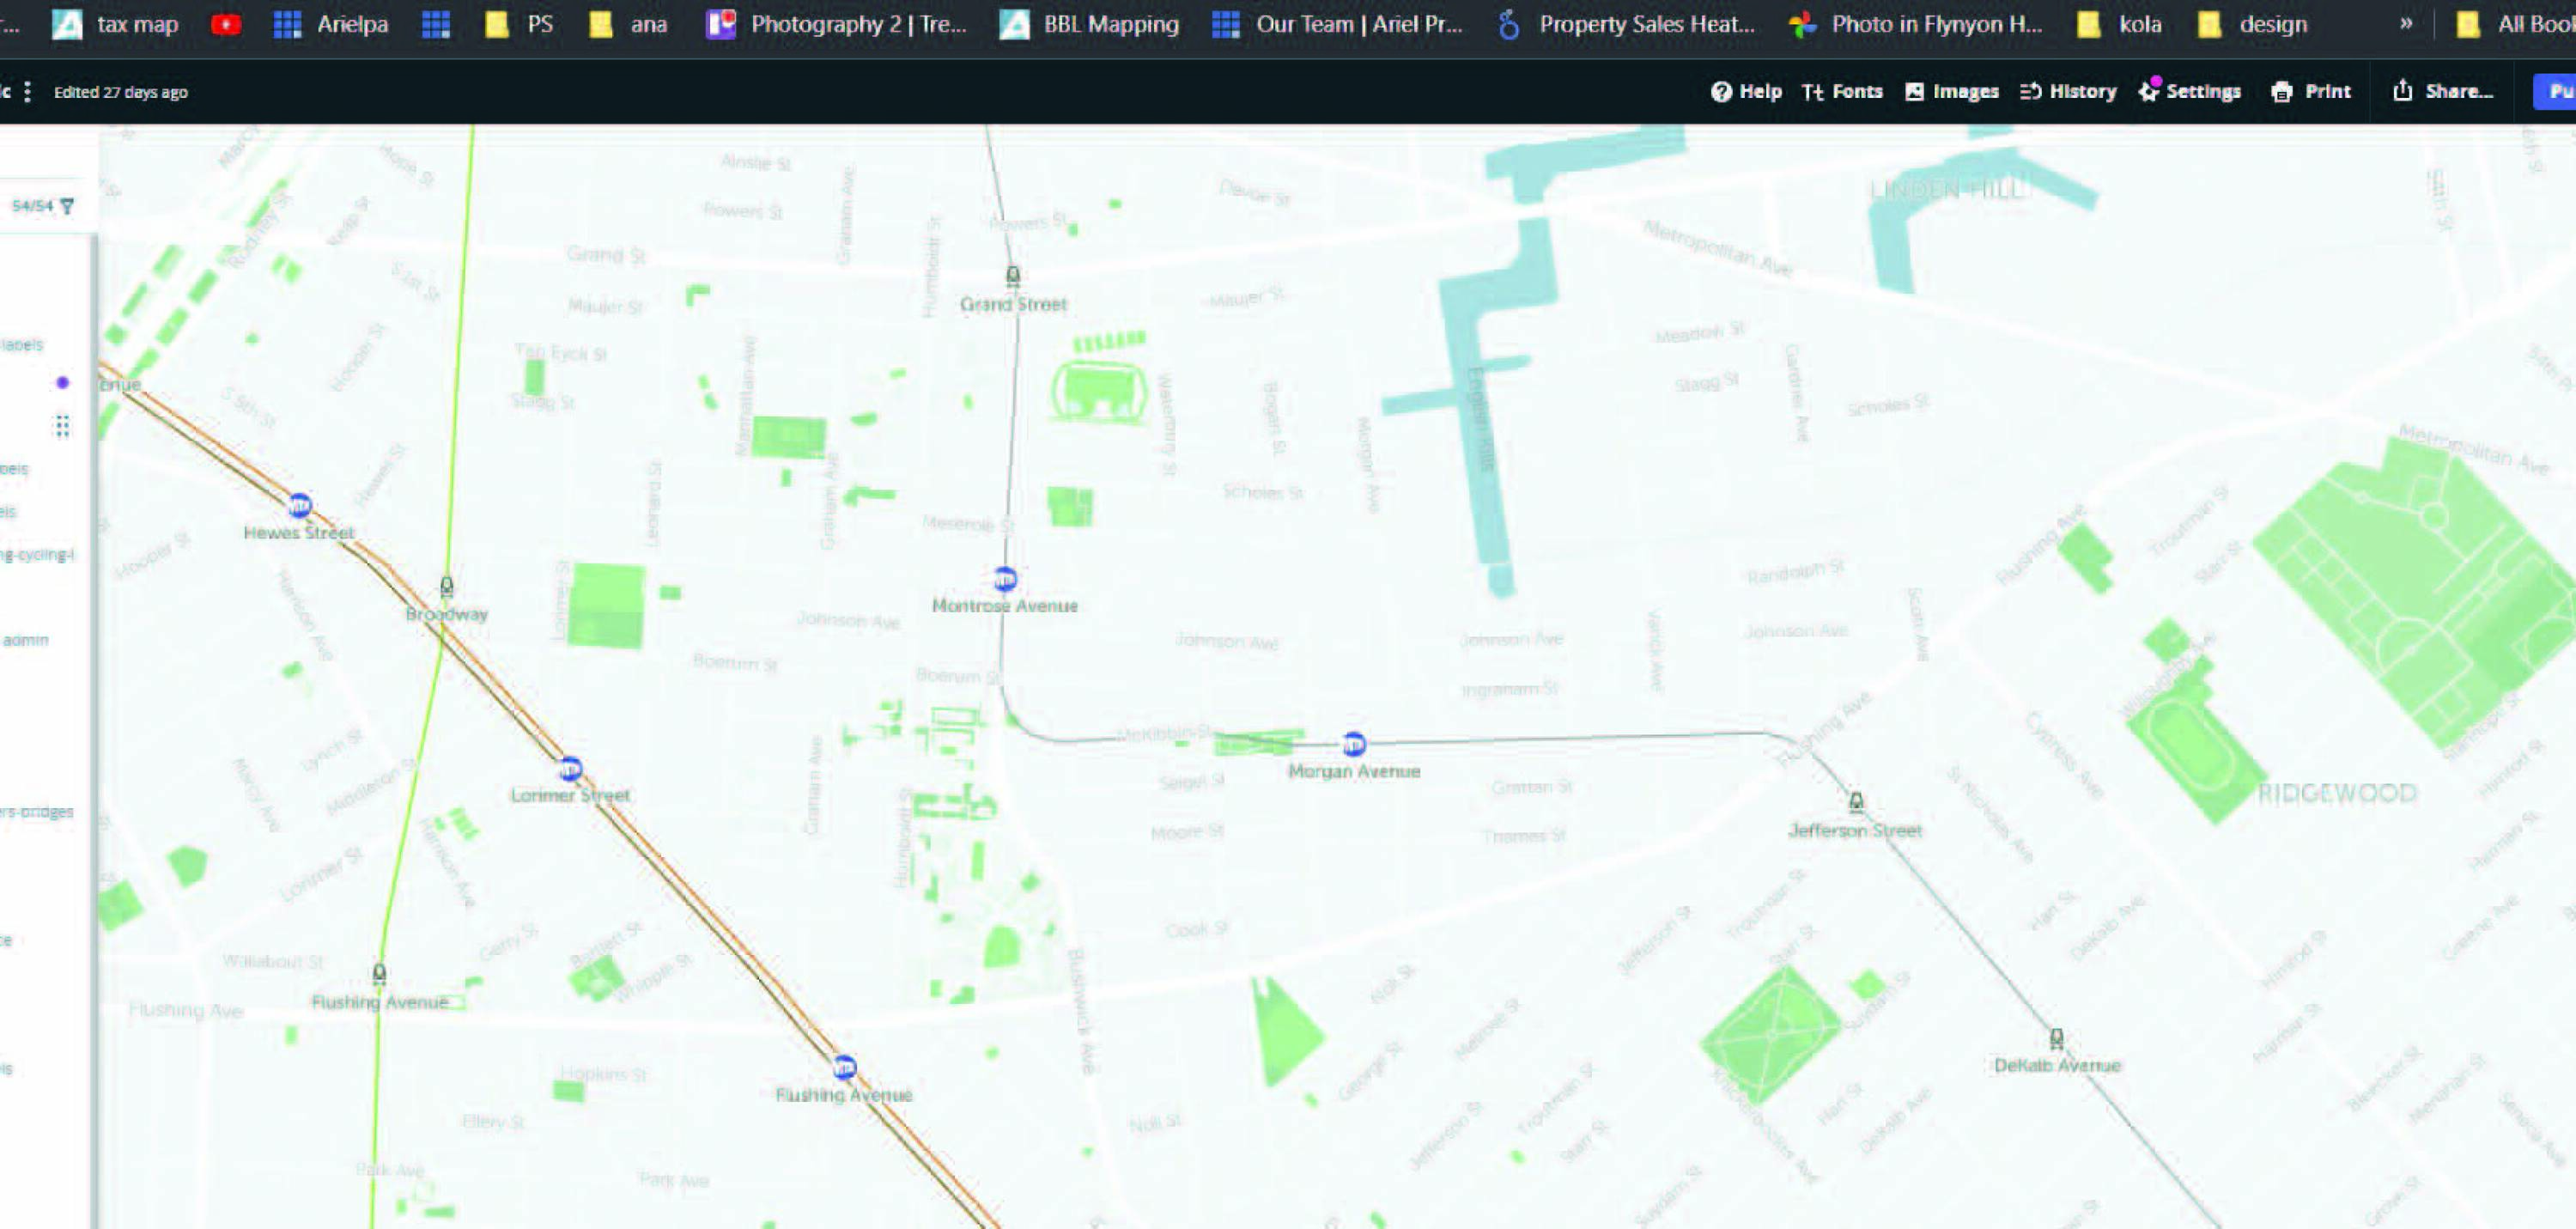Click the blue Publish button
2576x1229 pixels.
pos(2556,92)
